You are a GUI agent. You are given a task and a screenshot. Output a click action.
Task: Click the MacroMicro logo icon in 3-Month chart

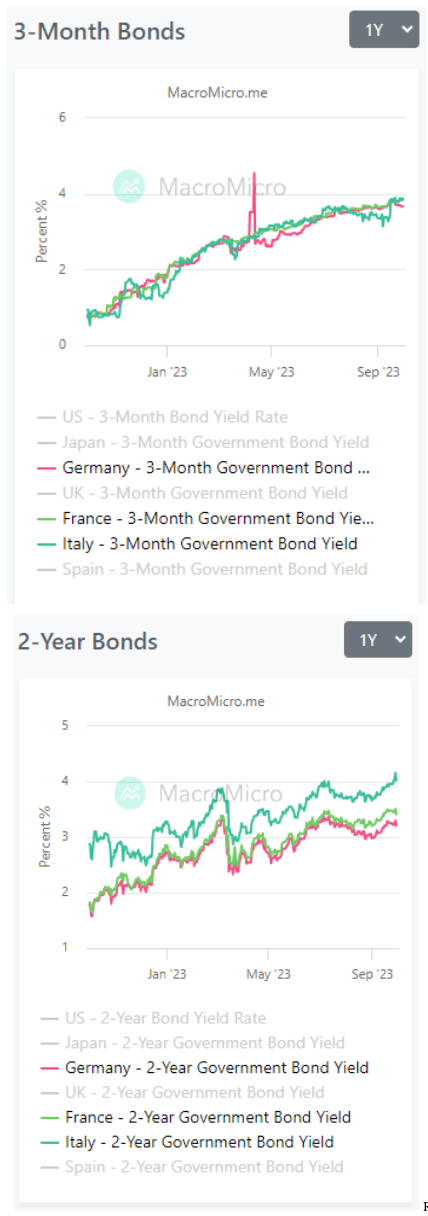point(129,187)
